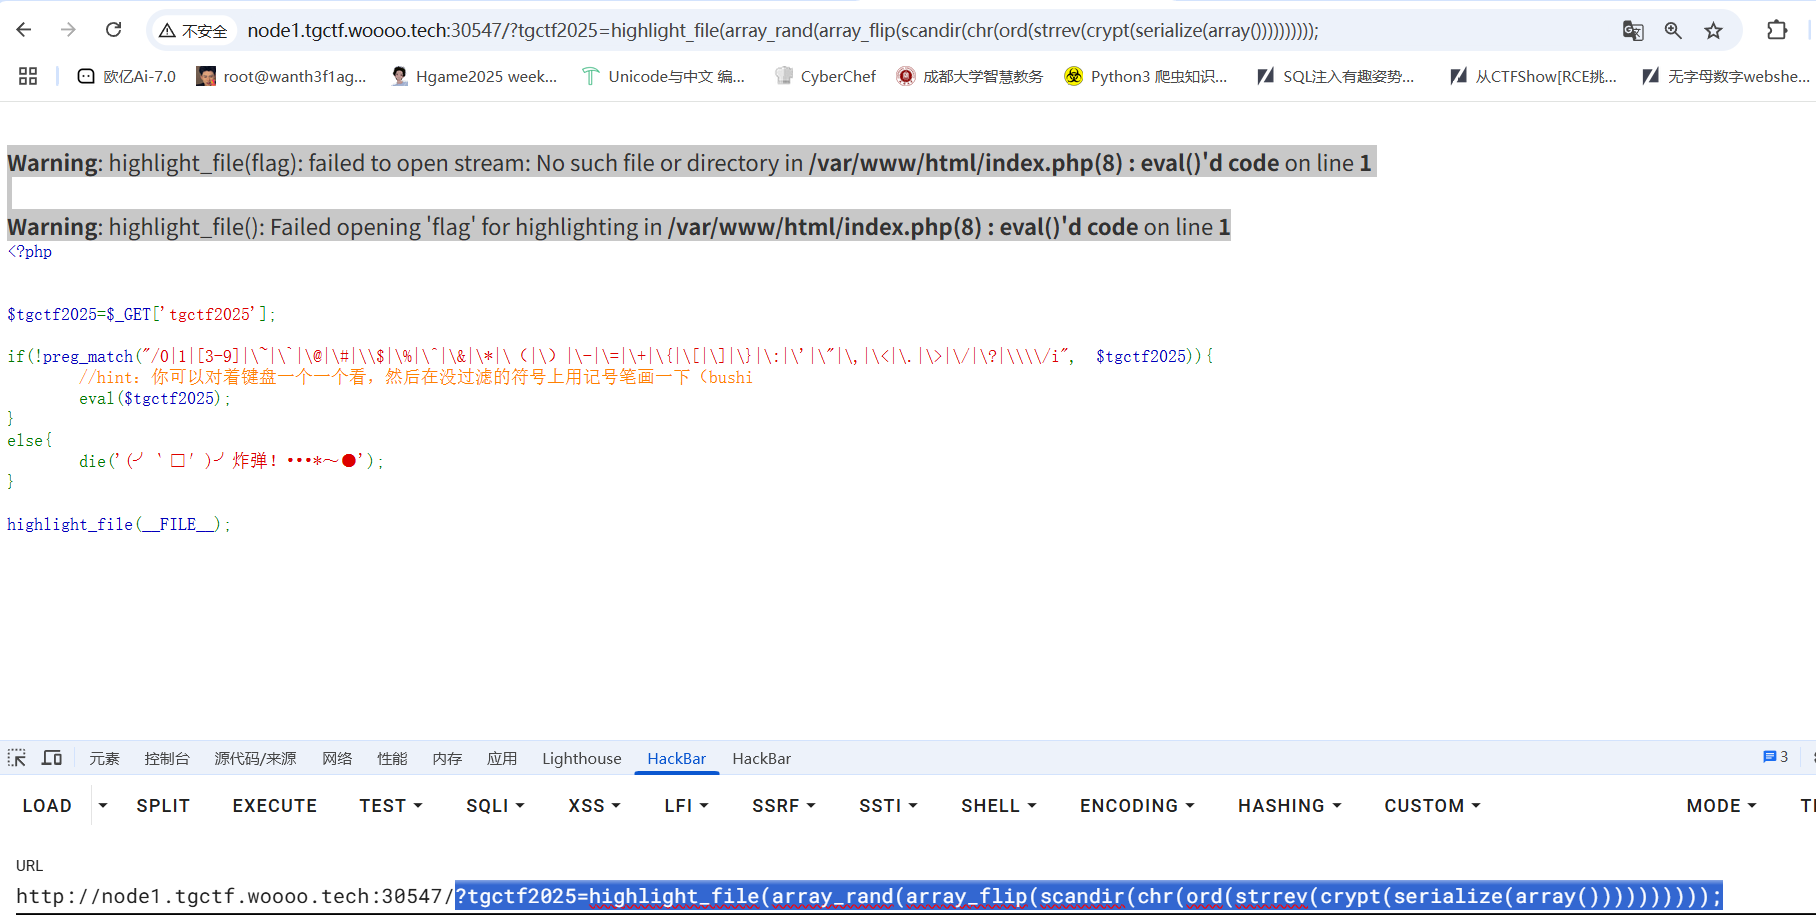Viewport: 1816px width, 915px height.
Task: Click the zoom magnifier icon in address bar
Action: [x=1673, y=30]
